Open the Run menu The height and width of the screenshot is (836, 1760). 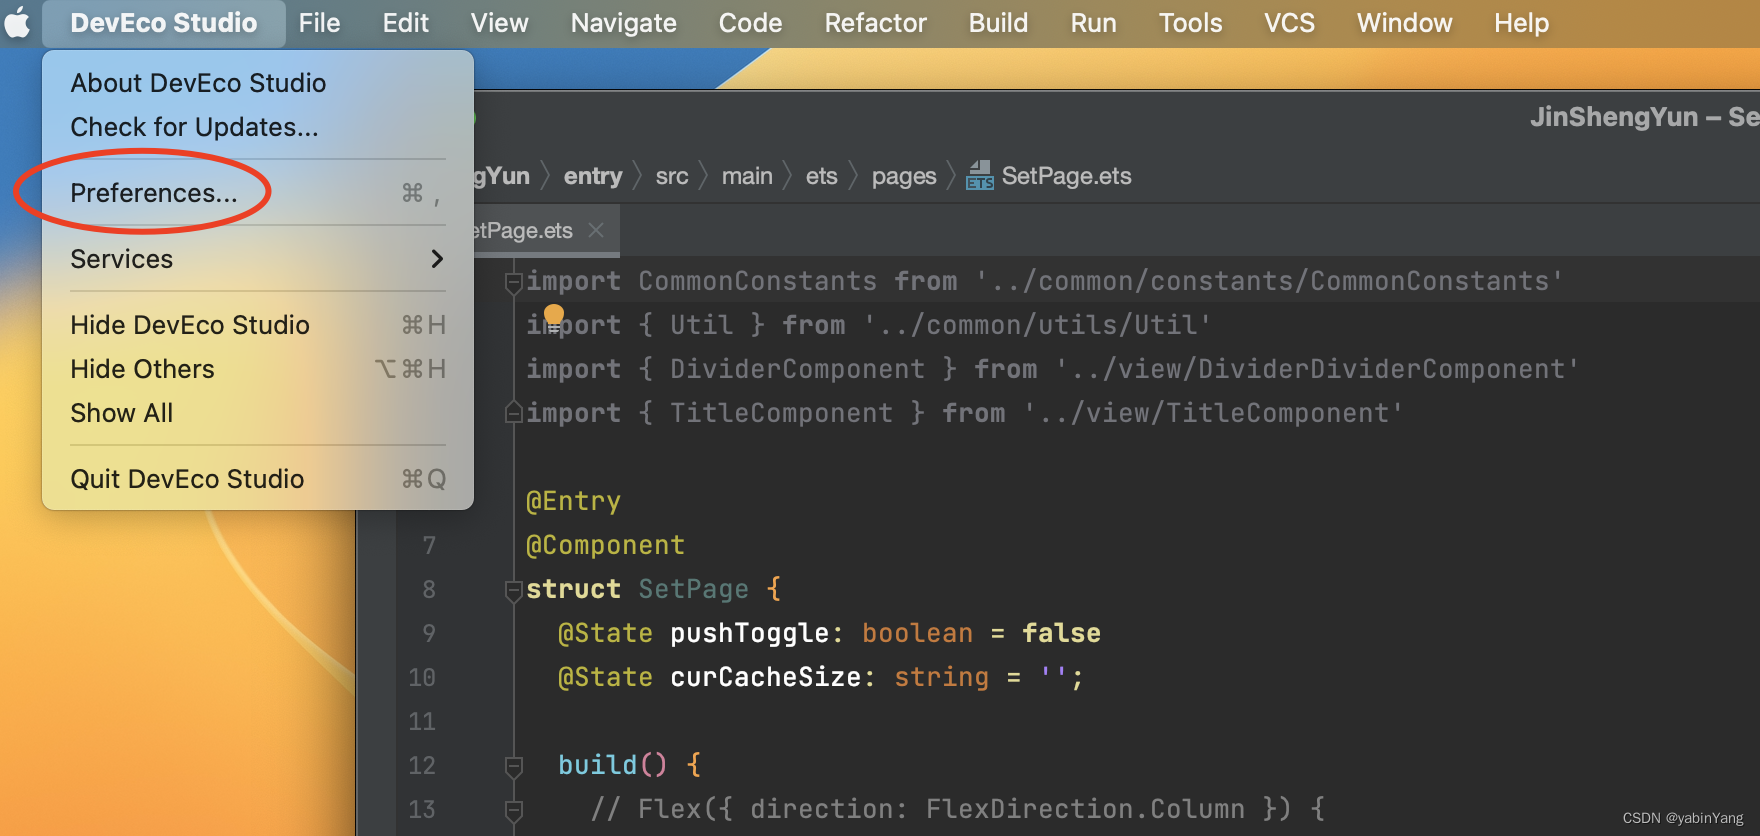point(1093,23)
